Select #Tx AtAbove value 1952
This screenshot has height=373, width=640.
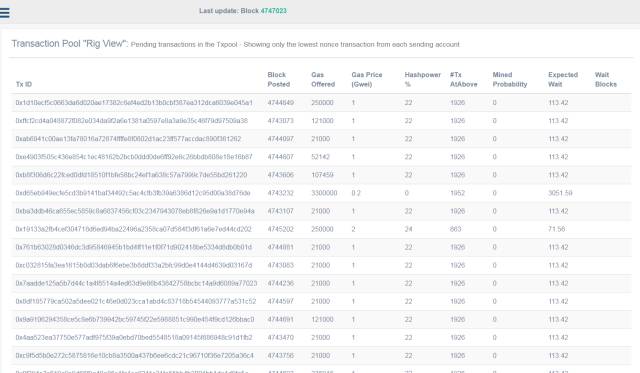click(x=458, y=193)
